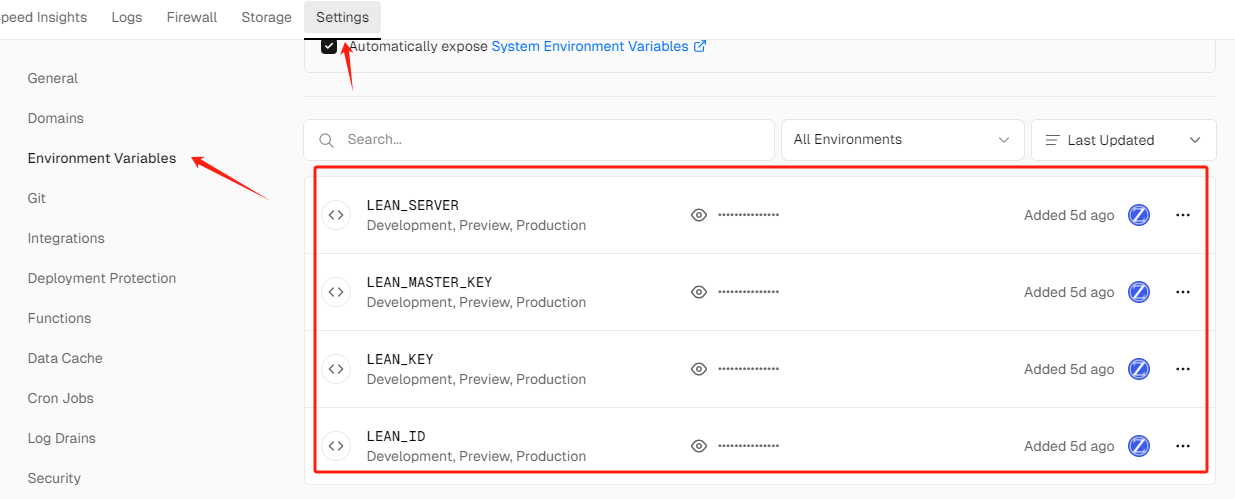Switch to the Storage tab
The width and height of the screenshot is (1235, 499).
point(266,17)
